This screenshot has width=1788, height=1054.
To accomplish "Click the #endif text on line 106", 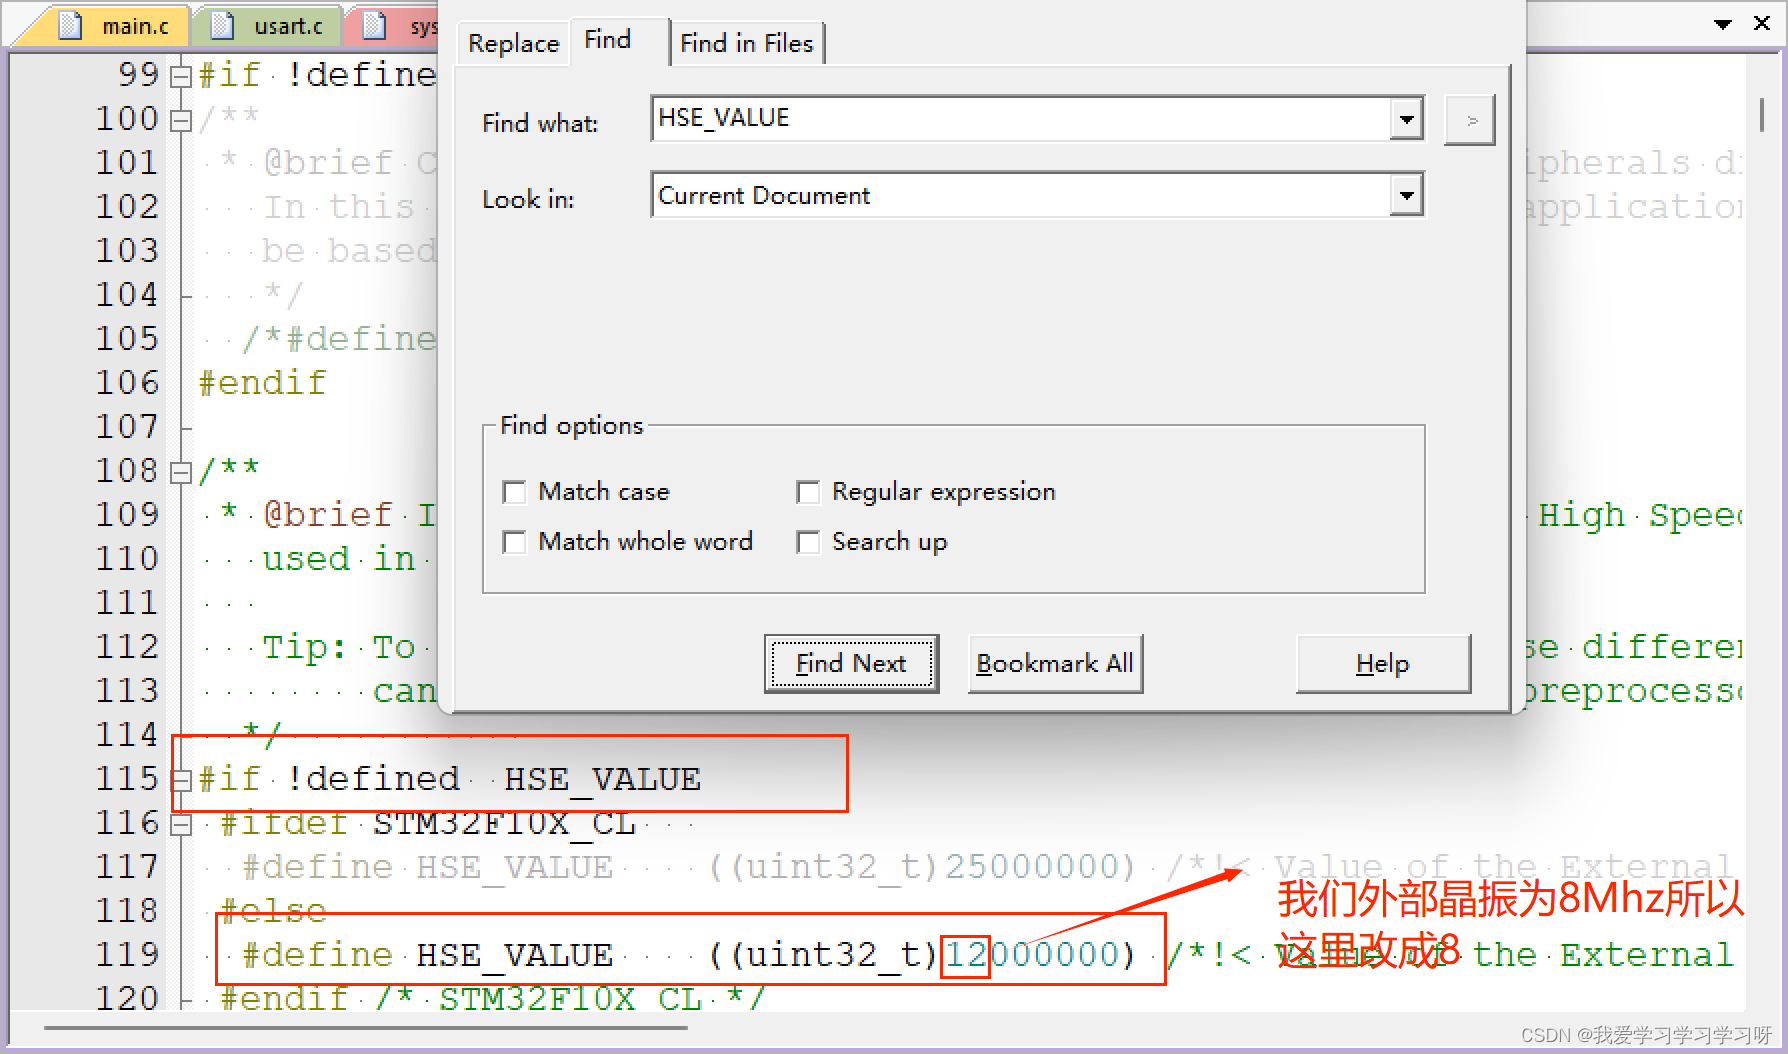I will [262, 383].
